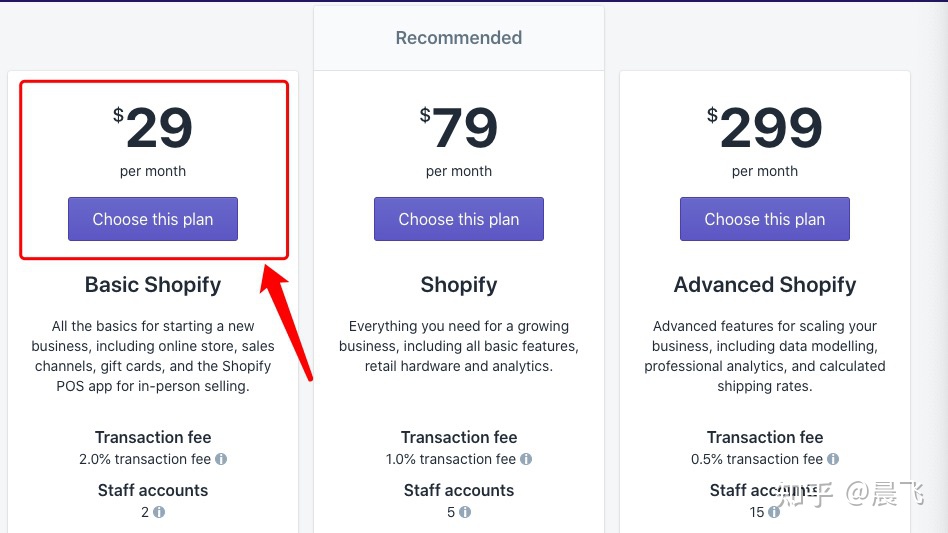Image resolution: width=948 pixels, height=533 pixels.
Task: Select the middle Shopify plan title
Action: [x=459, y=285]
